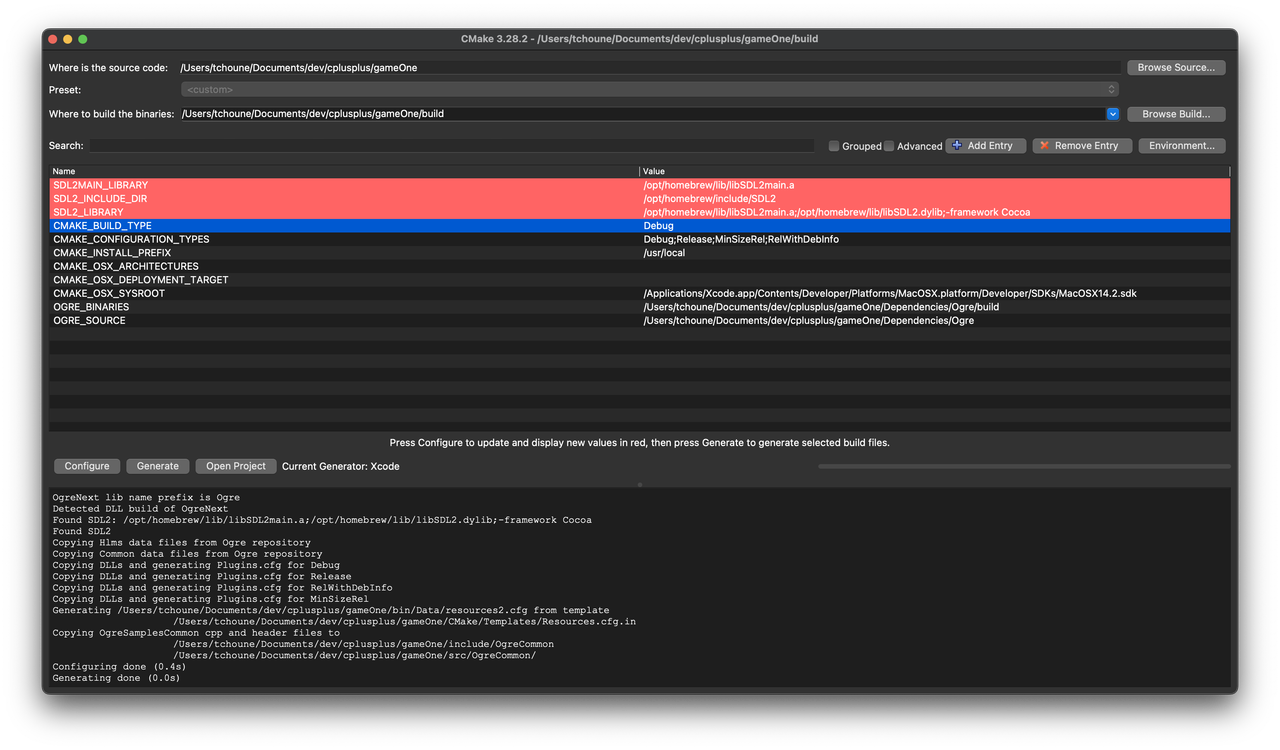Click inside the Search field

[450, 146]
